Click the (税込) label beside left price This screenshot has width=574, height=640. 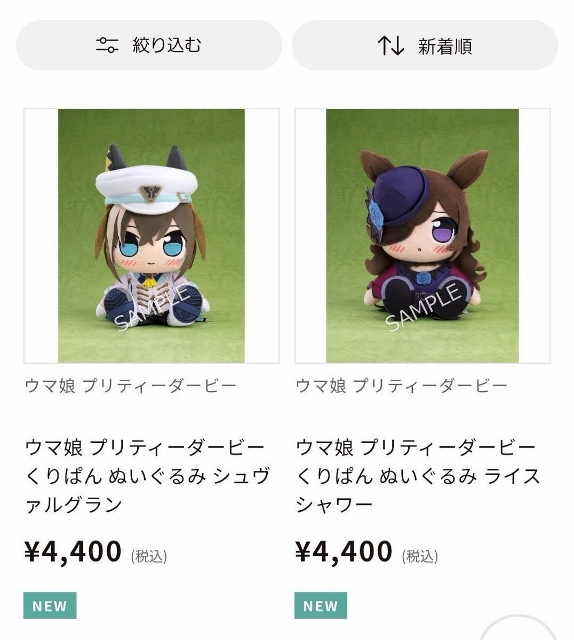[x=149, y=556]
